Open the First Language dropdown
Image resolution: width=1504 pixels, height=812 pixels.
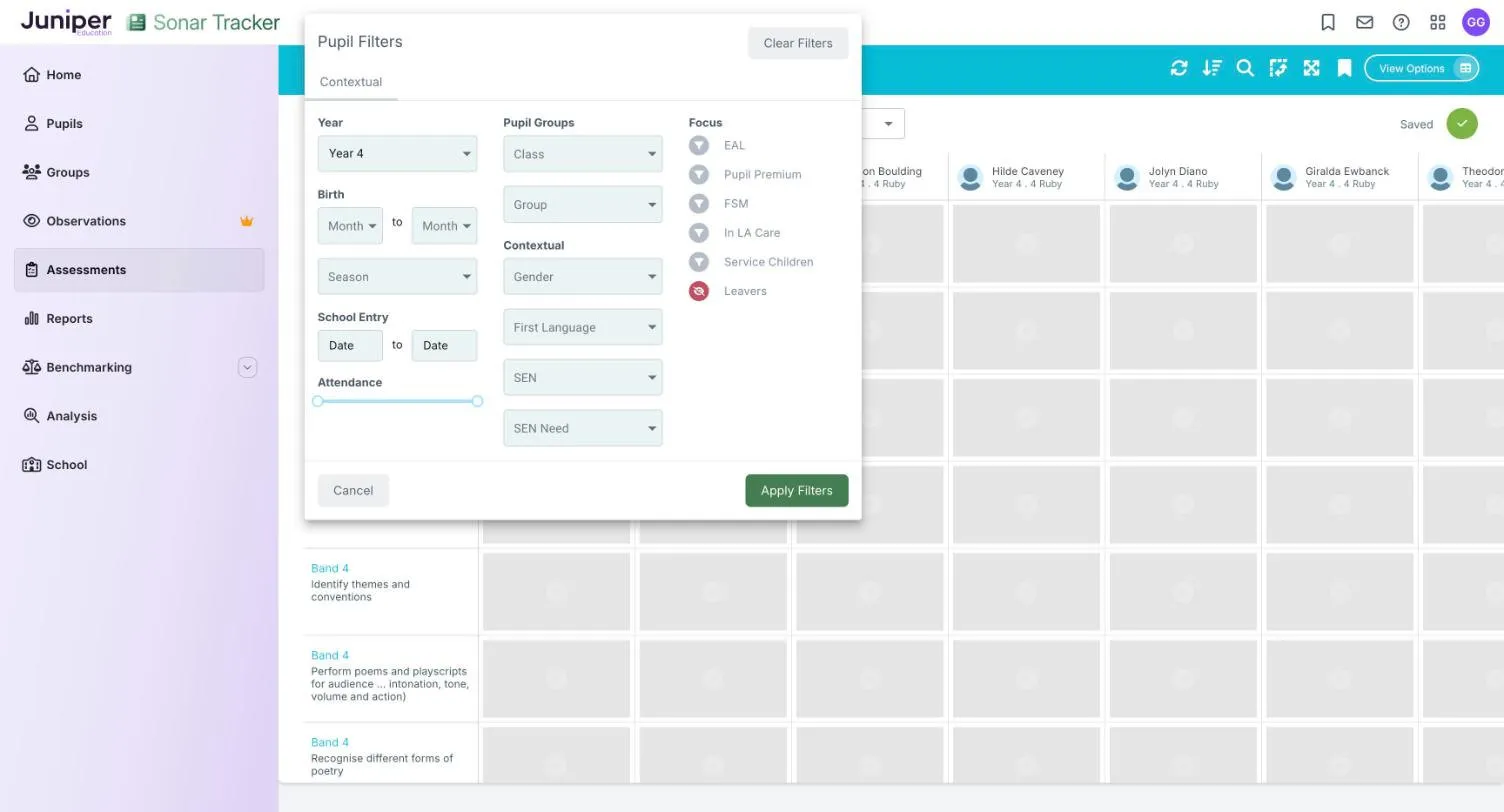(583, 327)
